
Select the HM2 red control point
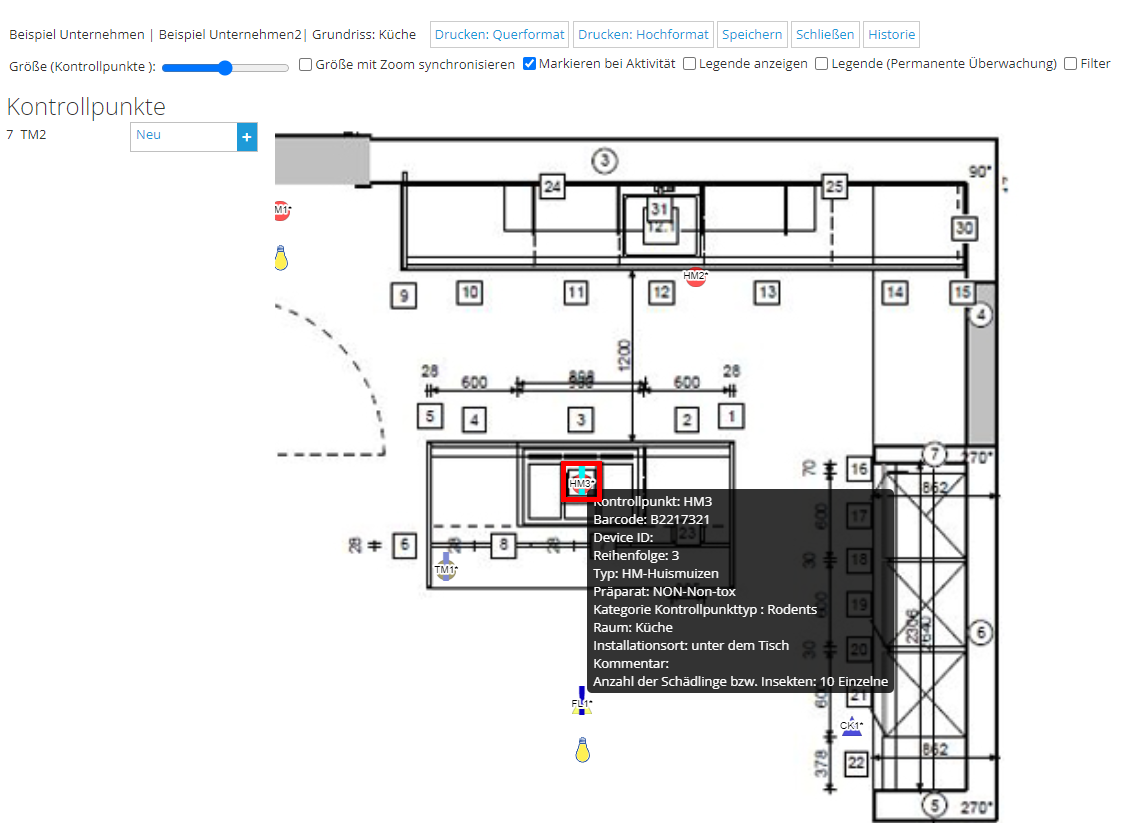[695, 277]
